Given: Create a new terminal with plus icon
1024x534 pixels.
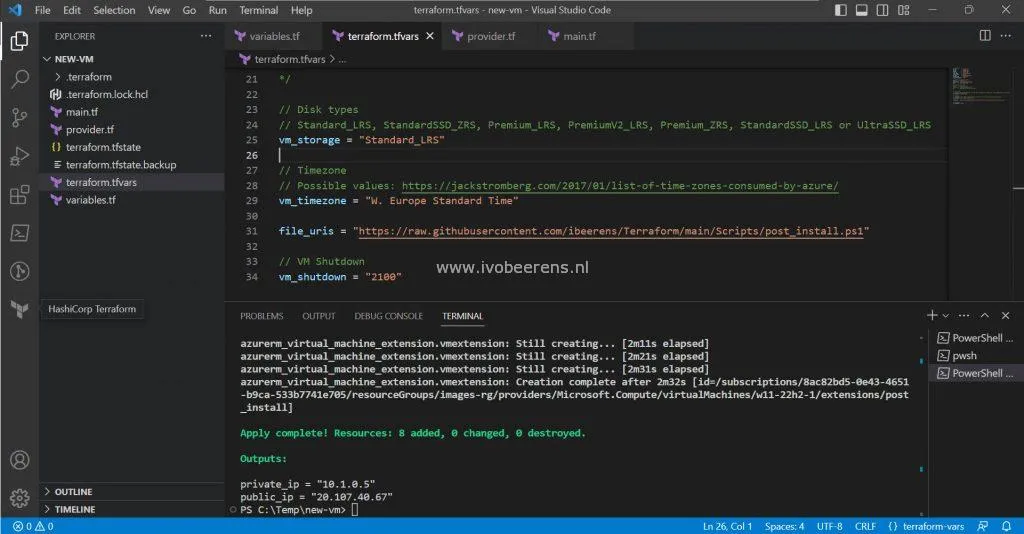Looking at the screenshot, I should (x=932, y=315).
